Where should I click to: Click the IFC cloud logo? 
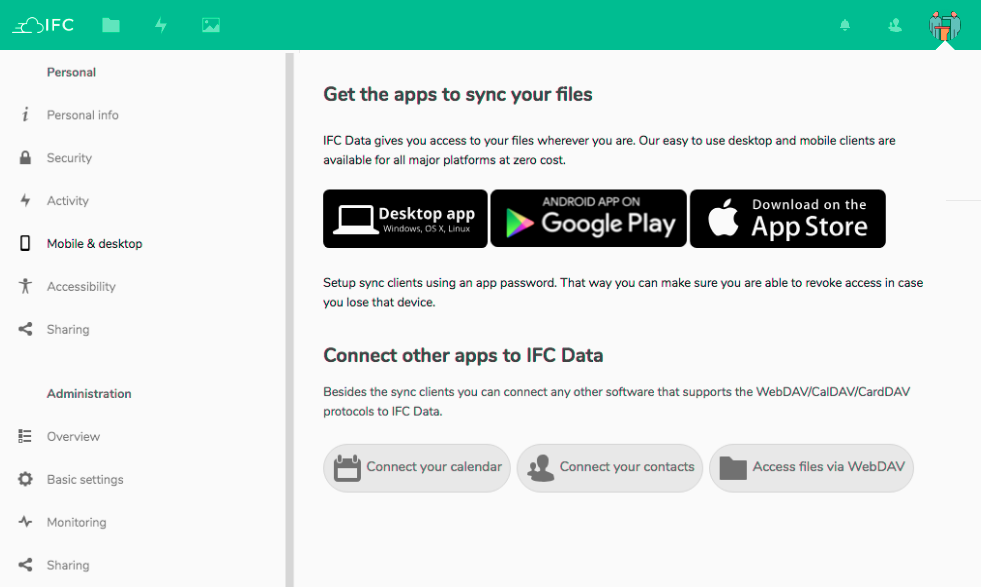[x=43, y=25]
